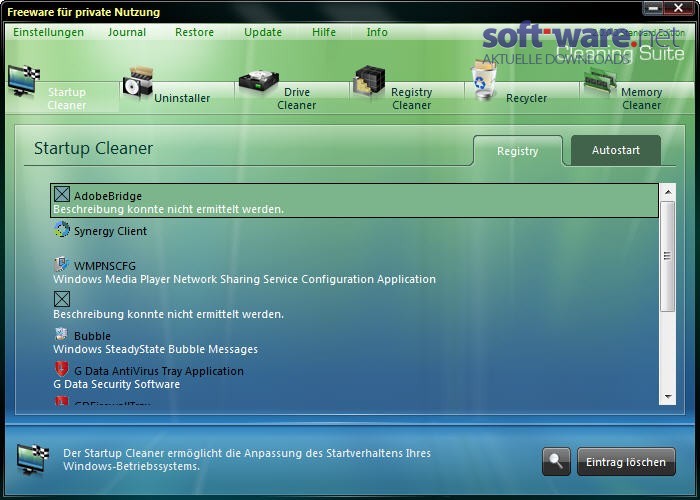Close the Cleaning Suite window
Viewport: 700px width, 500px height.
[679, 8]
